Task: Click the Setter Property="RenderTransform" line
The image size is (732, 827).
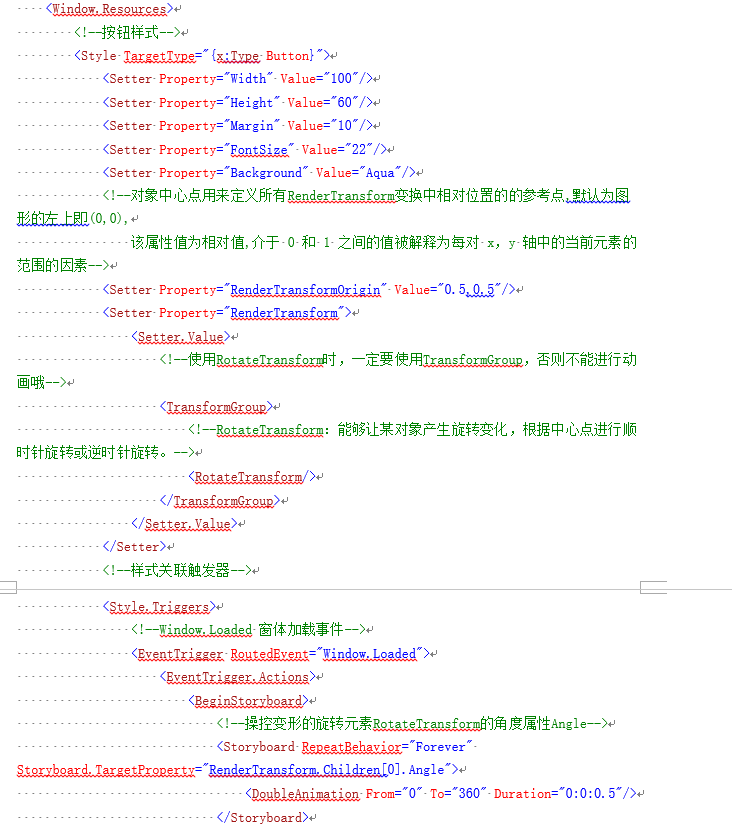Action: [227, 313]
